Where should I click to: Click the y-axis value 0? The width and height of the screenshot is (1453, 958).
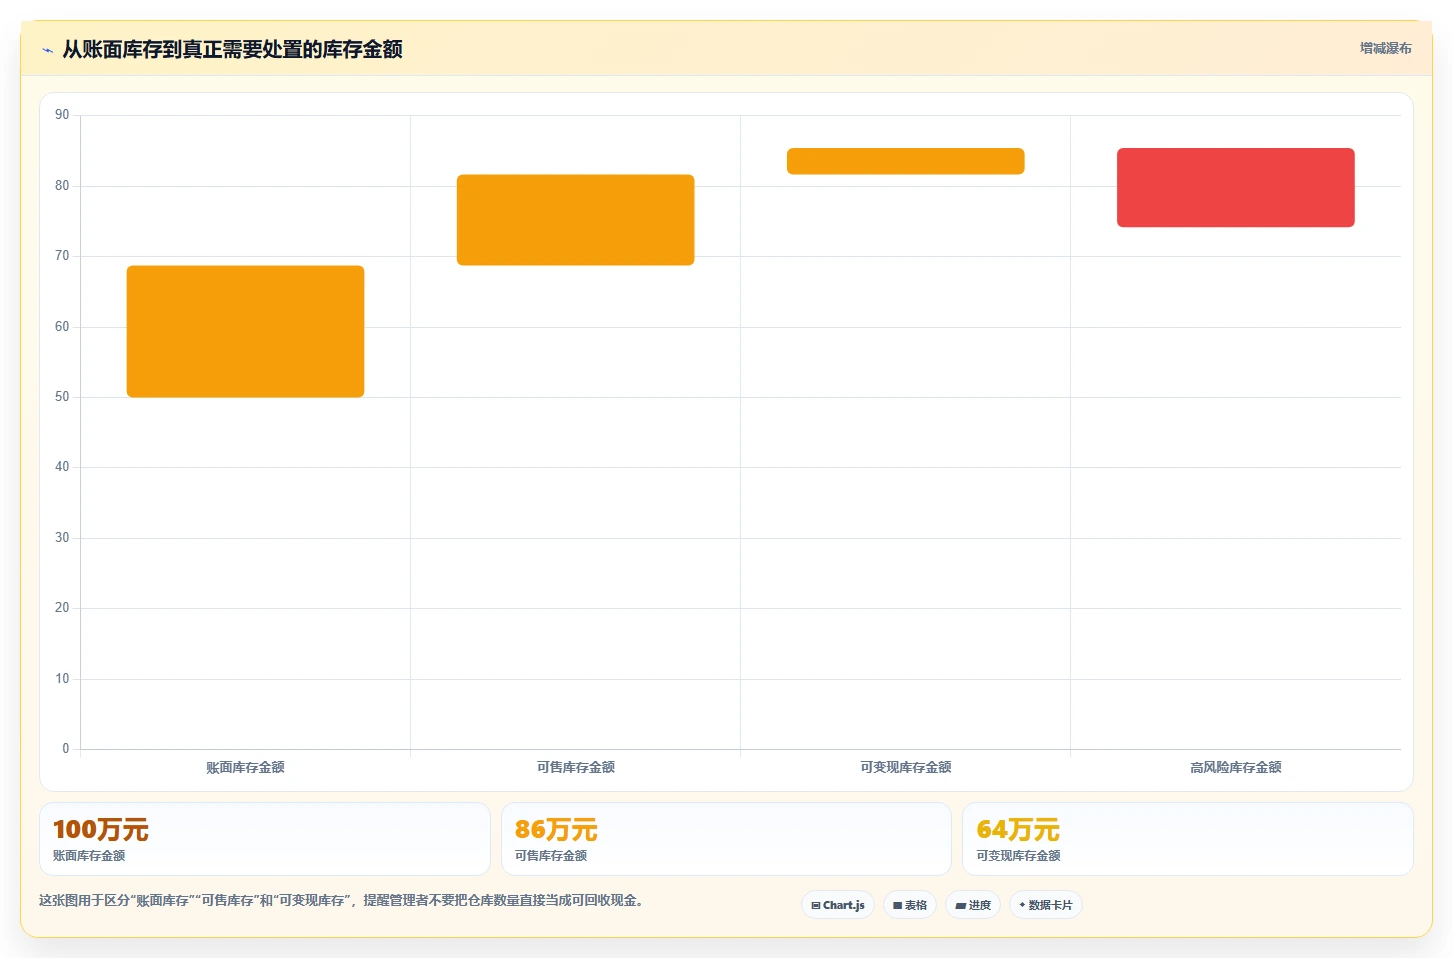click(x=66, y=749)
